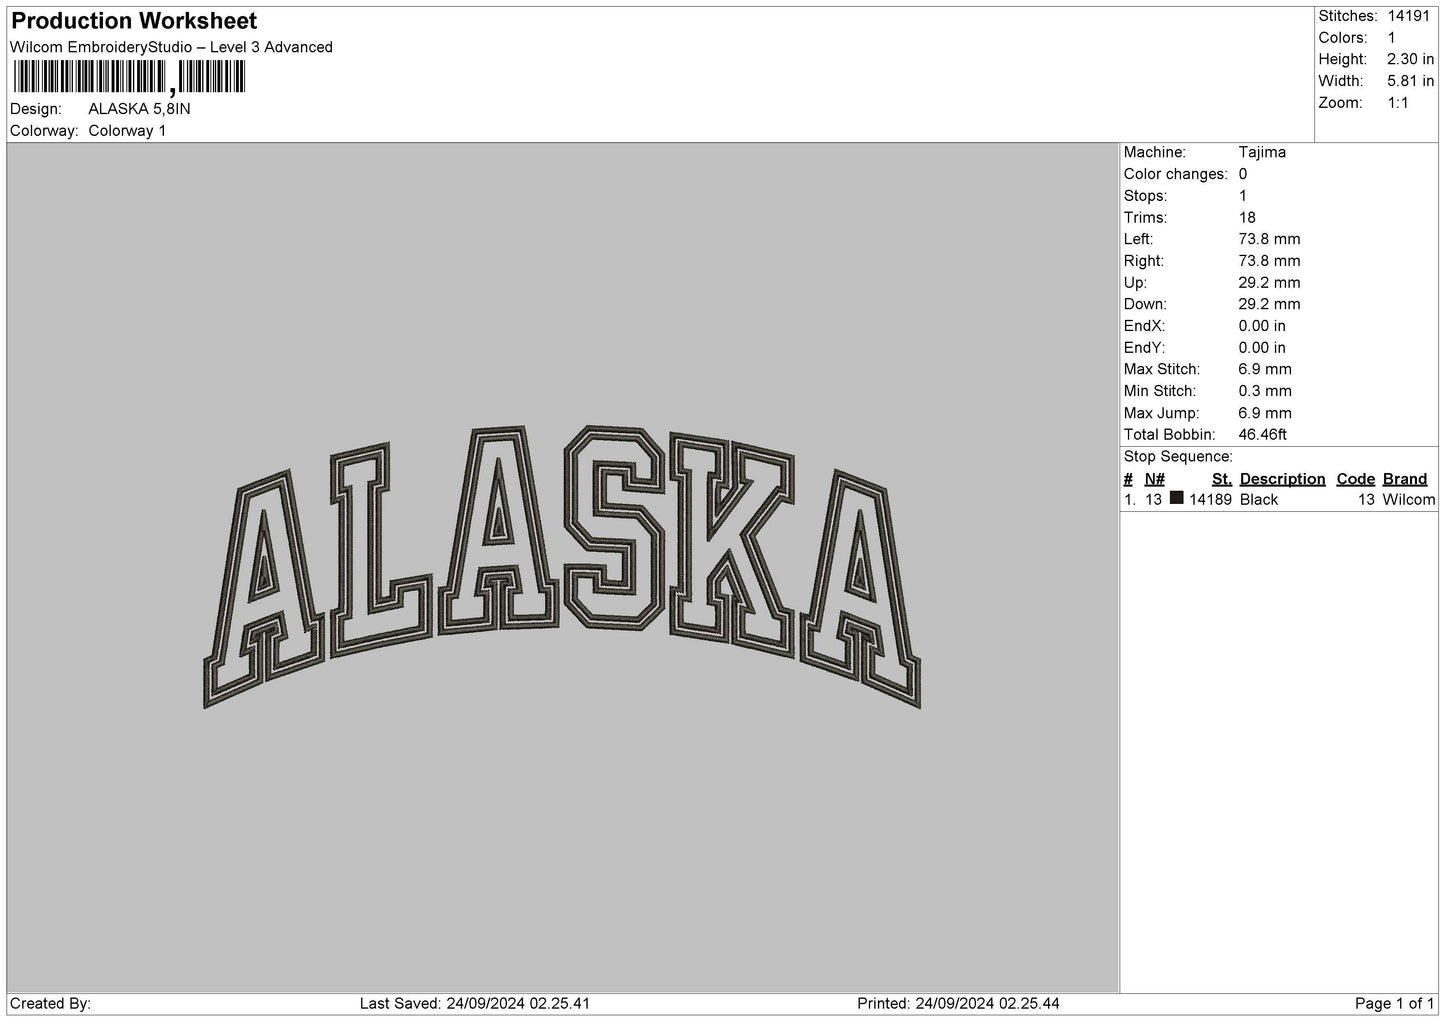Select the Colorway 1 value

[x=127, y=131]
